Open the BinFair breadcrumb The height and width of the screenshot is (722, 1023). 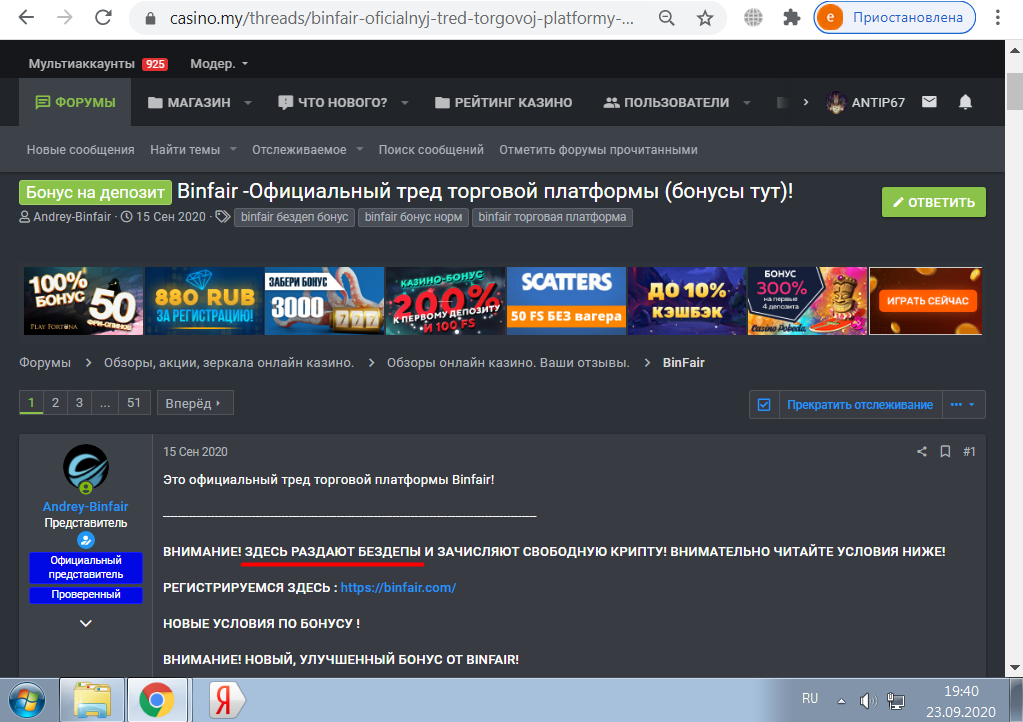[x=683, y=363]
